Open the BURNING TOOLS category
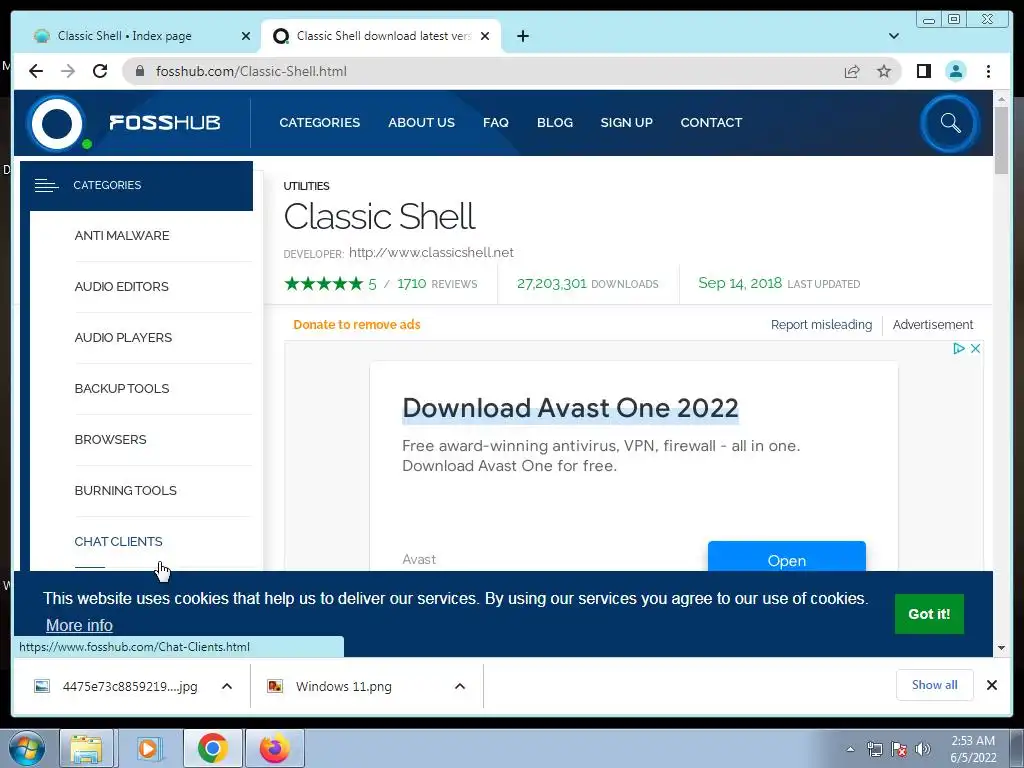The image size is (1024, 768). [x=125, y=490]
